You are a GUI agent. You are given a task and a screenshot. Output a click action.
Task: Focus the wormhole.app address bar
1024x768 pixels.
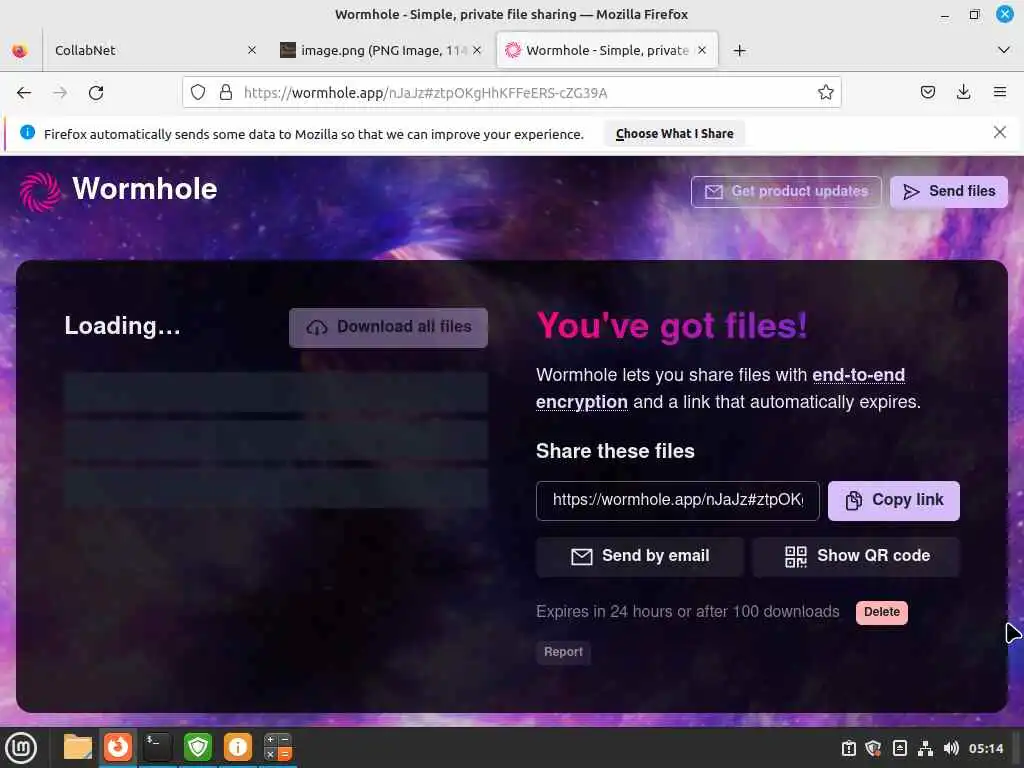pos(511,93)
